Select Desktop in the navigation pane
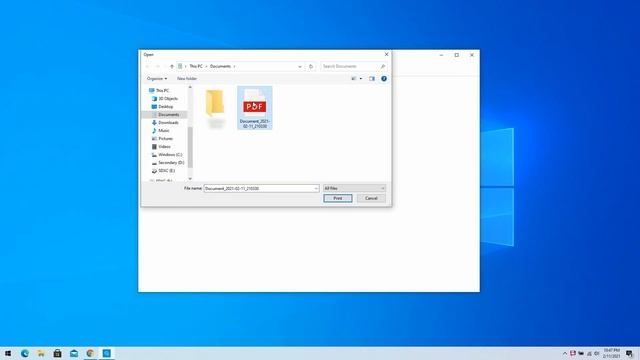 click(165, 107)
